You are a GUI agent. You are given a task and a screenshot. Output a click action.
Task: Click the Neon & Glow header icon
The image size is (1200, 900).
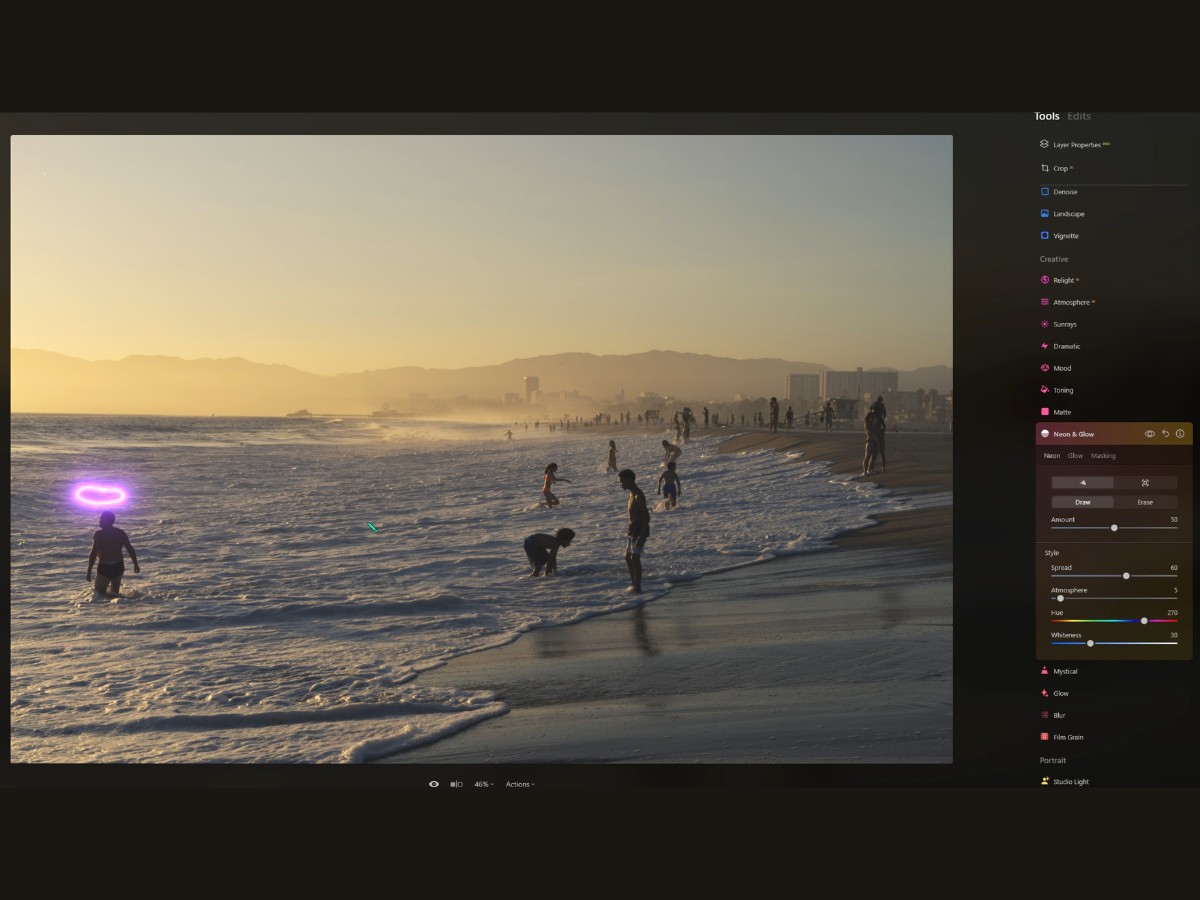[x=1045, y=434]
